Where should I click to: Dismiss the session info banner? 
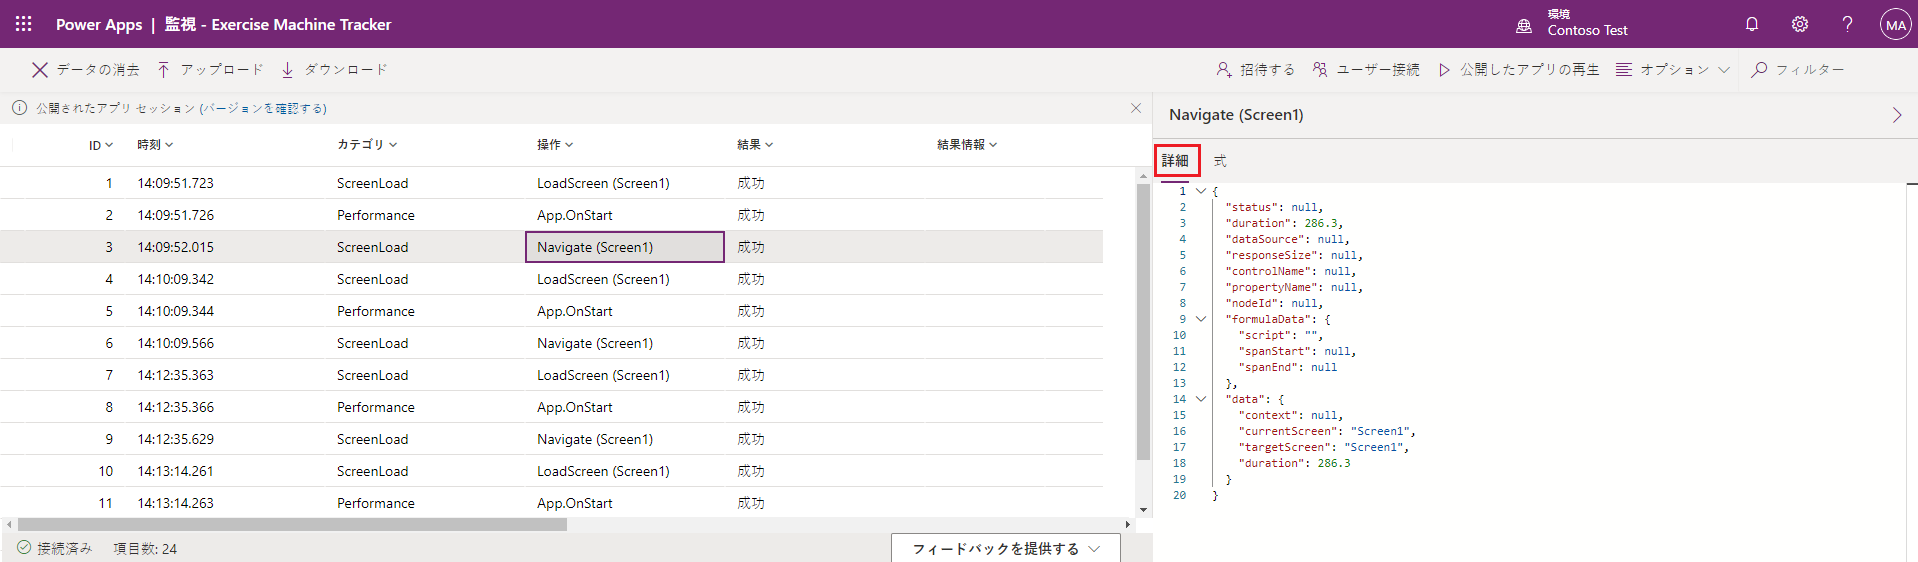[x=1136, y=108]
